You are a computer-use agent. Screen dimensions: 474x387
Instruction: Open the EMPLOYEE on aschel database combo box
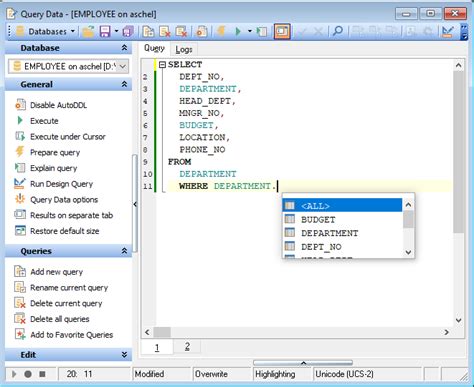pos(68,67)
